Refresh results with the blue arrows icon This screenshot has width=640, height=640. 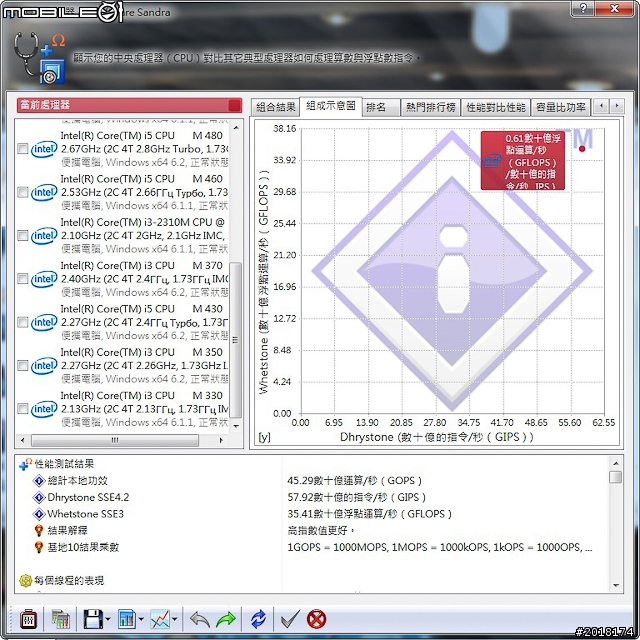(258, 619)
